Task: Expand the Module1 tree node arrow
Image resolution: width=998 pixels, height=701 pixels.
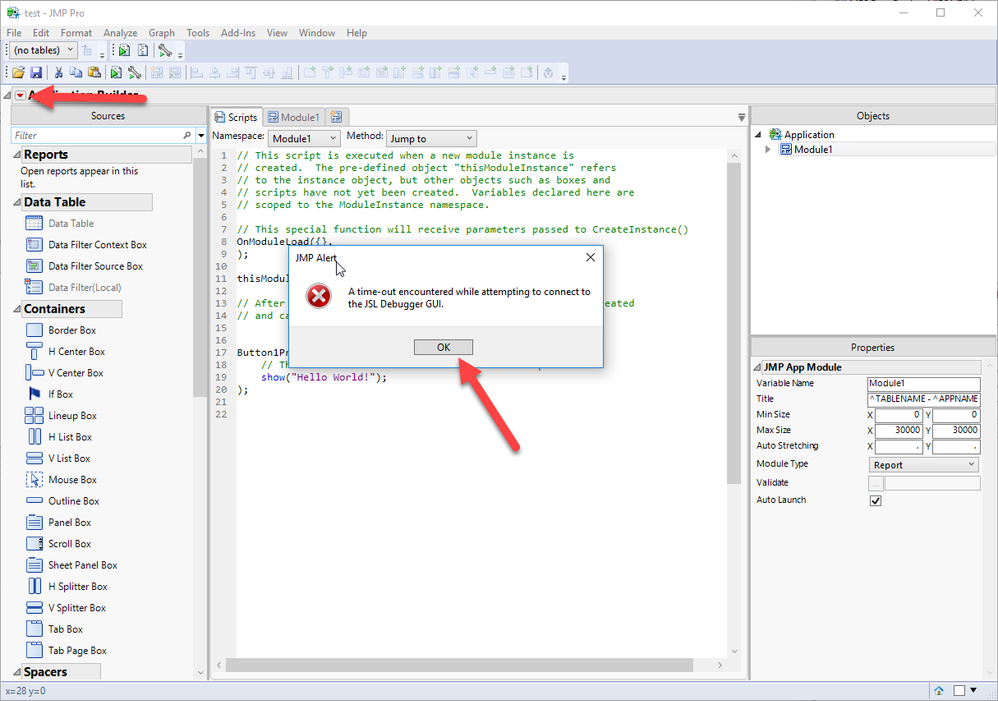Action: (768, 150)
